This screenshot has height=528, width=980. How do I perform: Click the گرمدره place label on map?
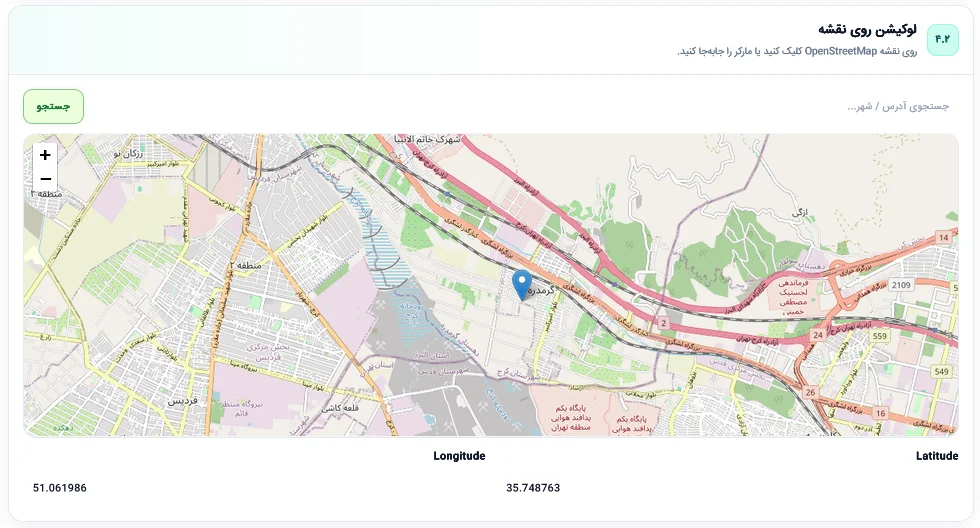point(541,290)
